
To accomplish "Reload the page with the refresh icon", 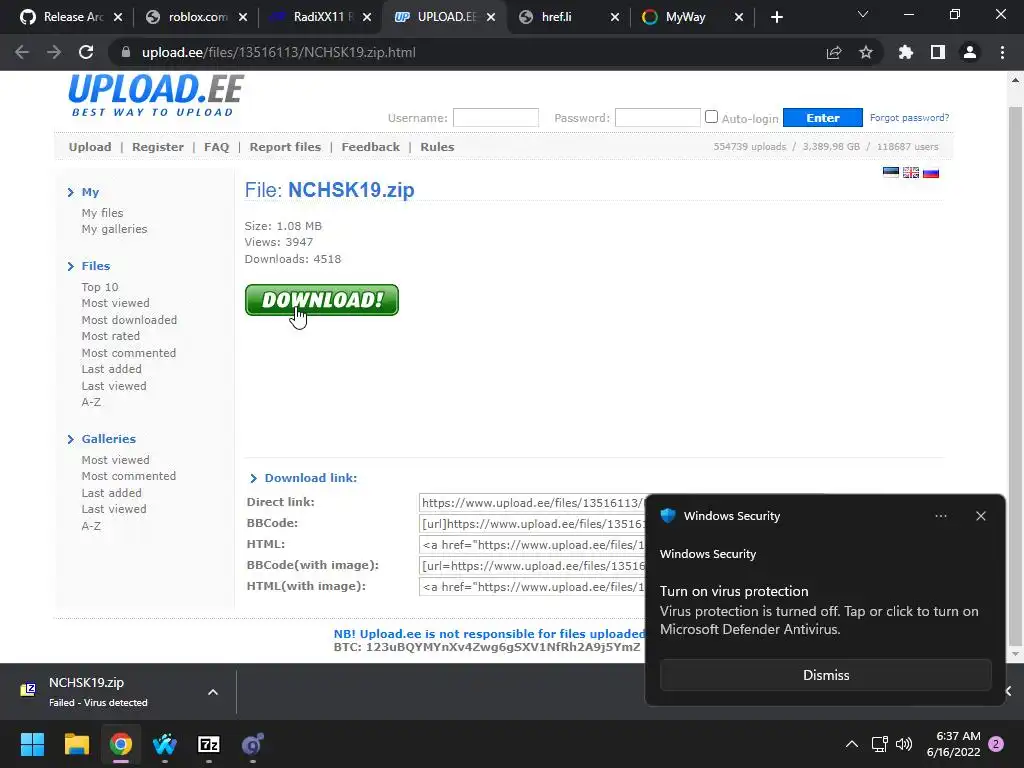I will click(x=86, y=52).
